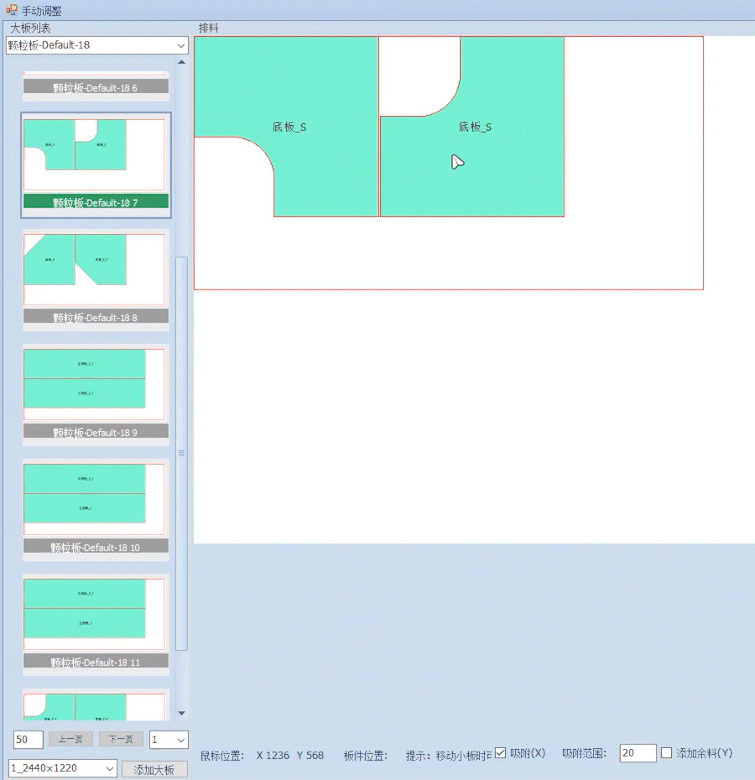Open thumbnail 颗粒板-Default-18 8
Image resolution: width=755 pixels, height=780 pixels.
click(x=95, y=268)
